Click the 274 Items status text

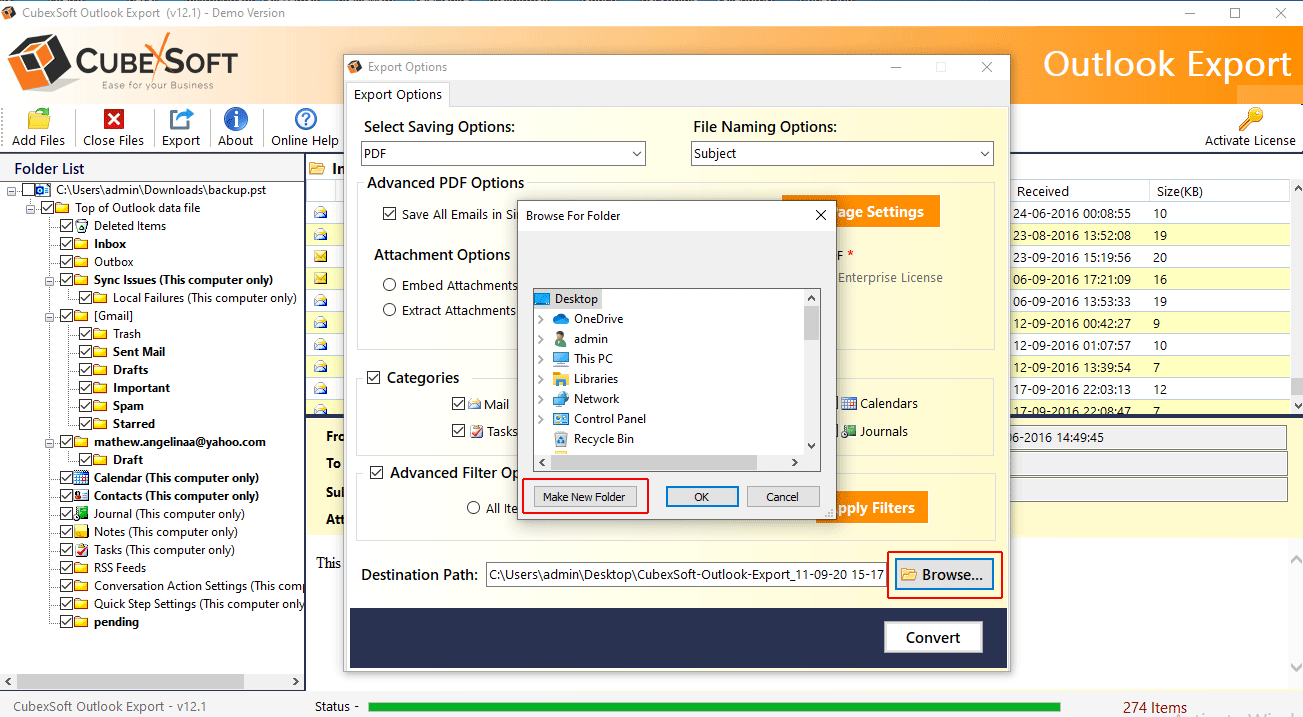coord(1155,707)
